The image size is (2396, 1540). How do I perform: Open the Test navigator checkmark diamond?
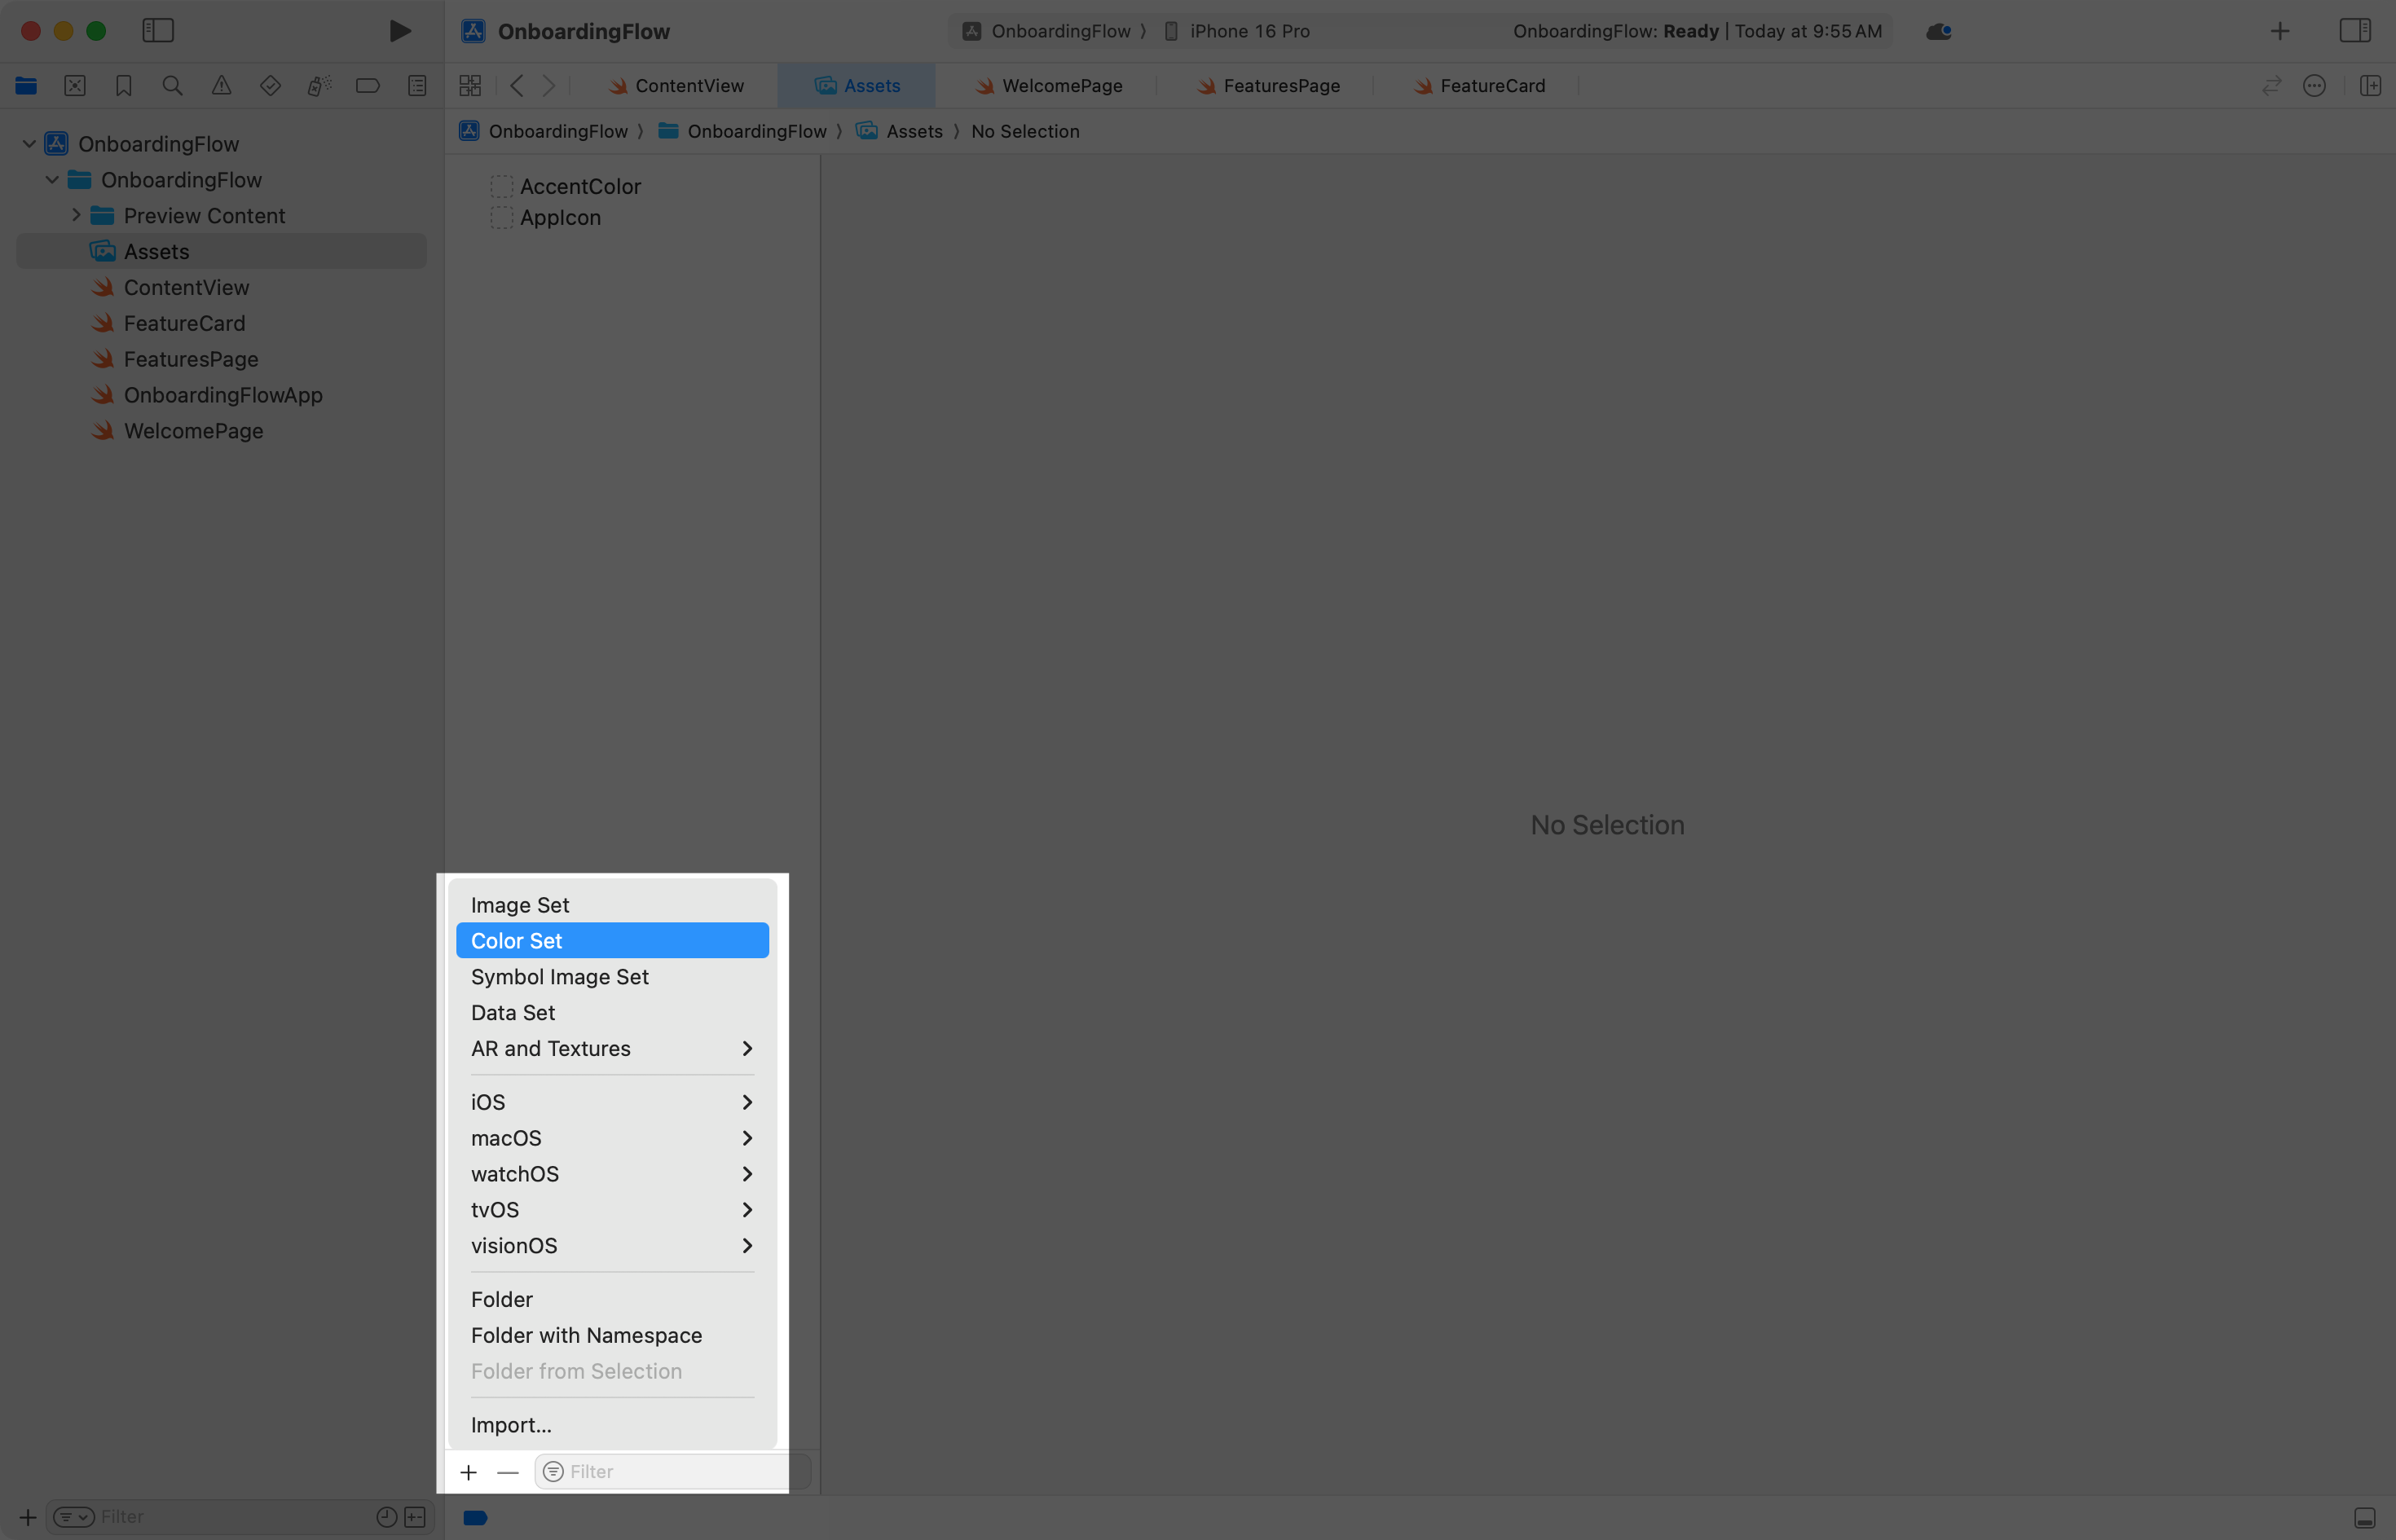click(x=270, y=85)
